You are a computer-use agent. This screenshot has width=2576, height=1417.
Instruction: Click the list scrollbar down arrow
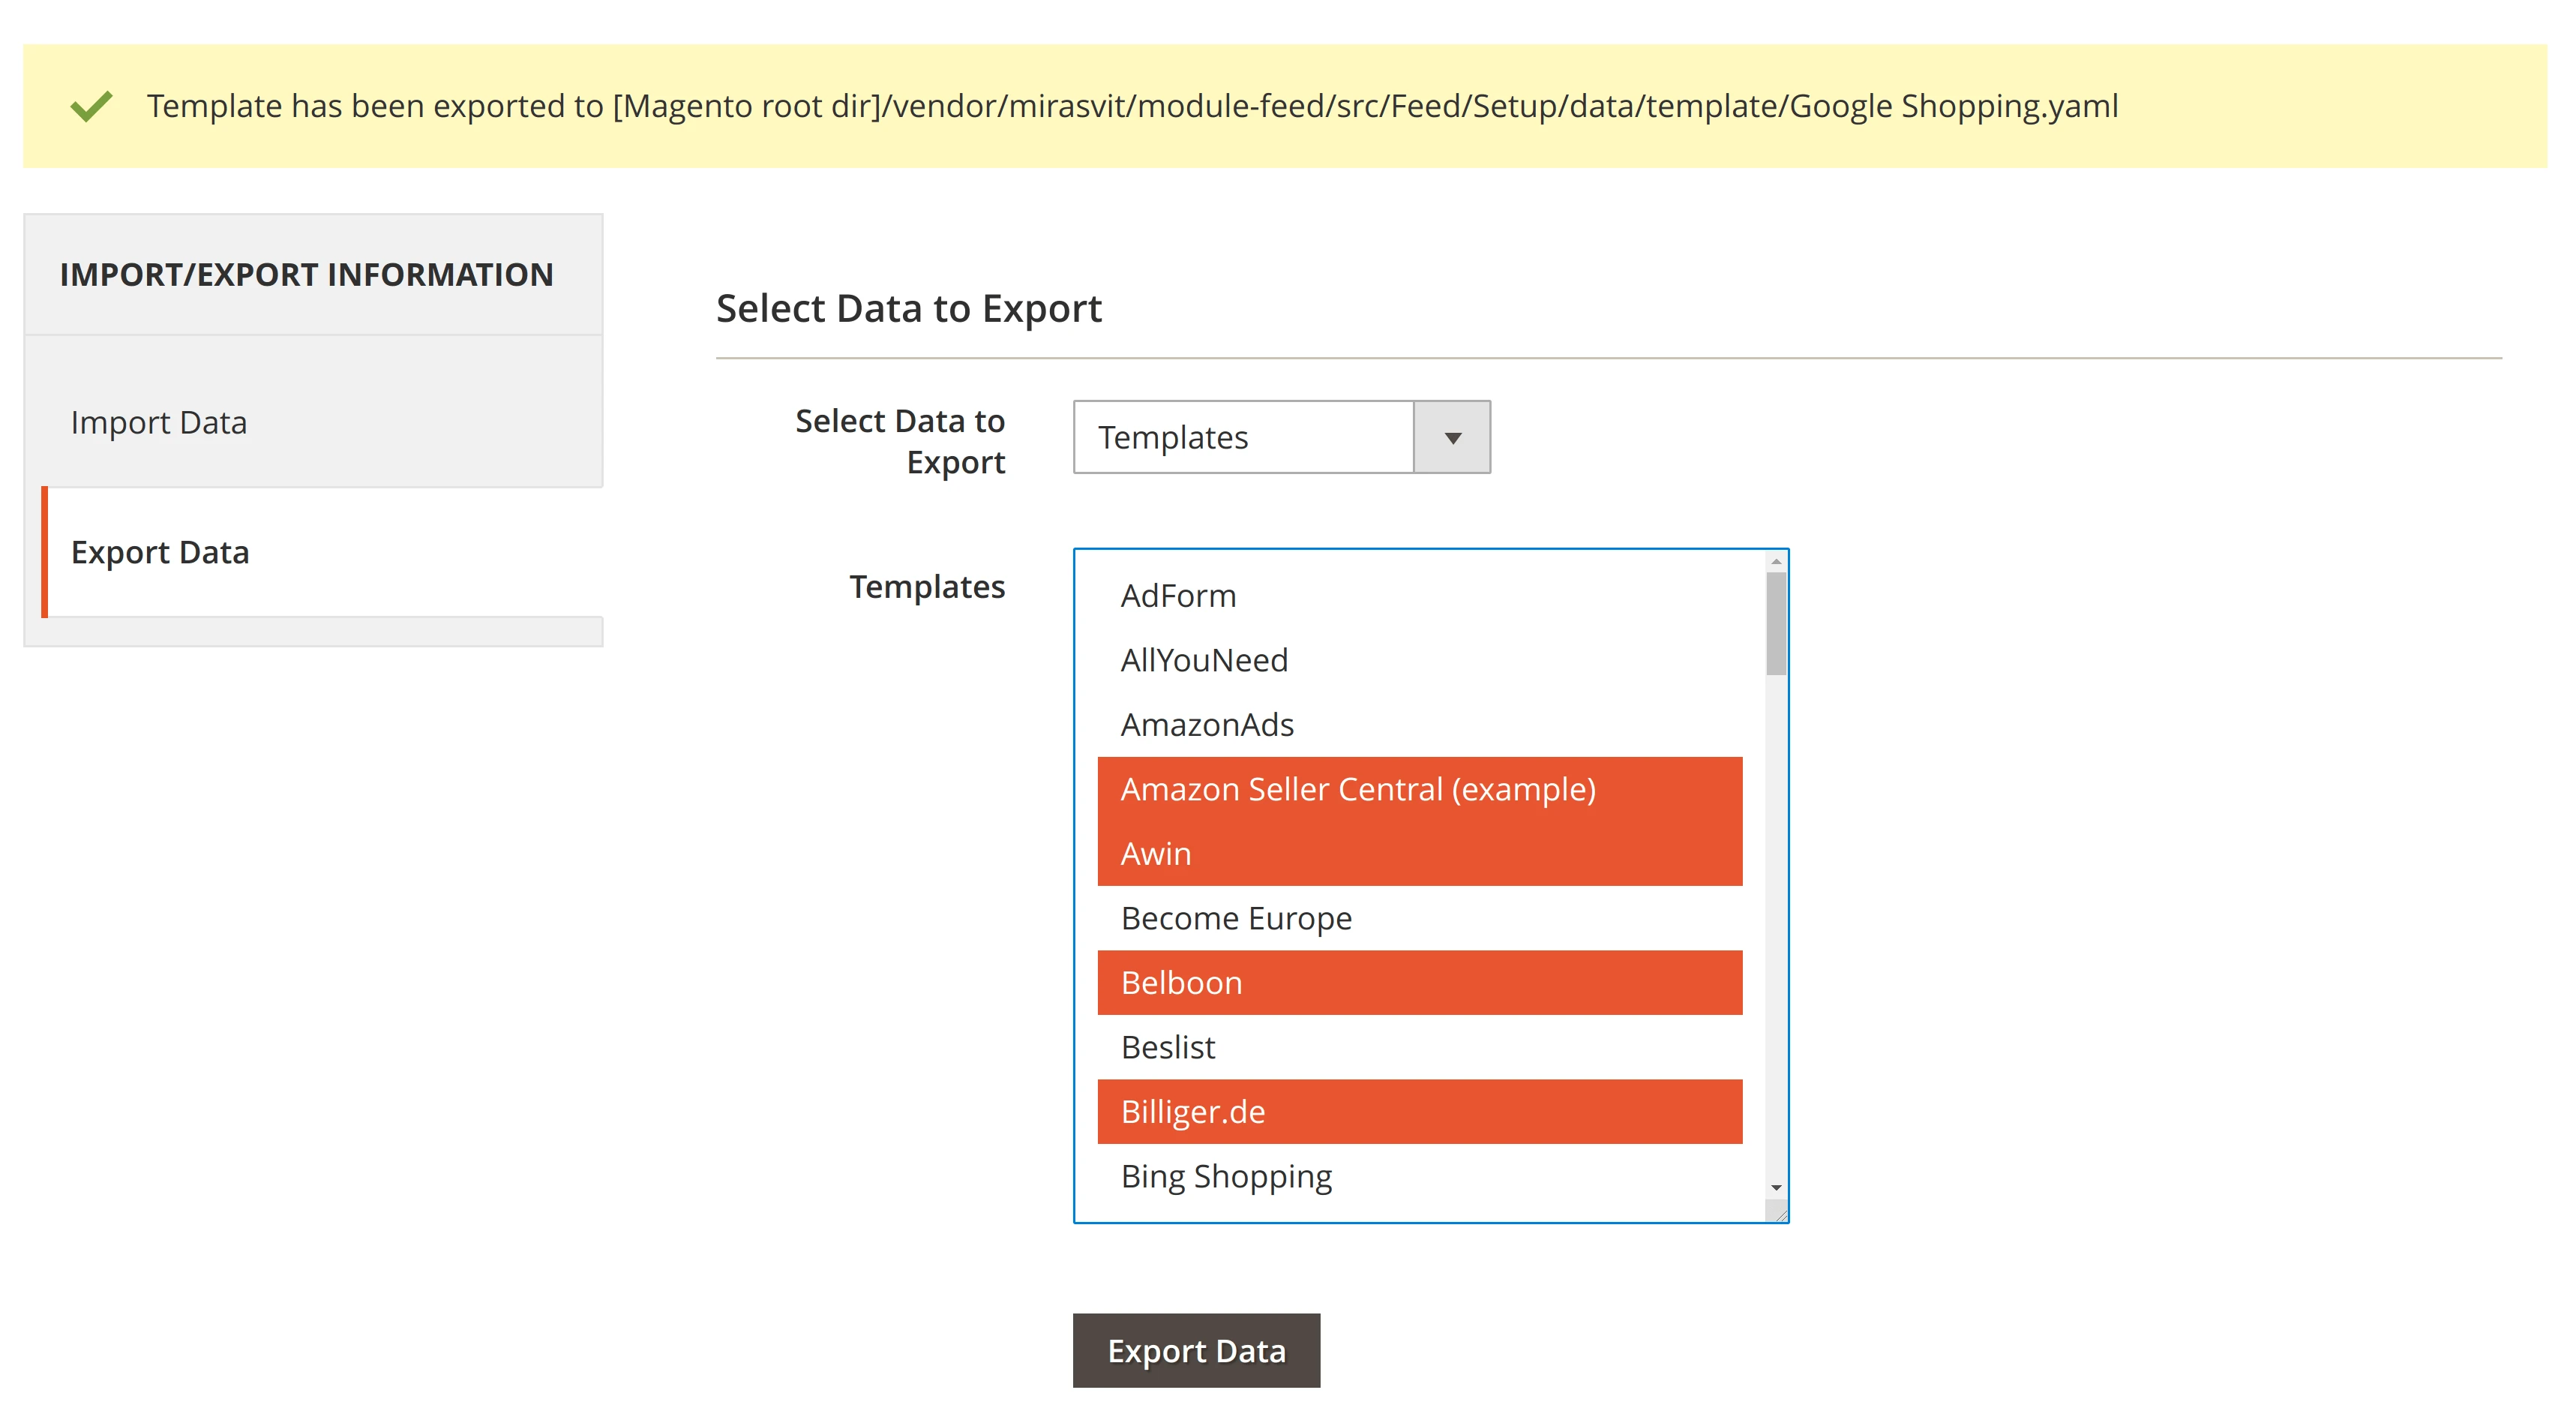point(1776,1188)
